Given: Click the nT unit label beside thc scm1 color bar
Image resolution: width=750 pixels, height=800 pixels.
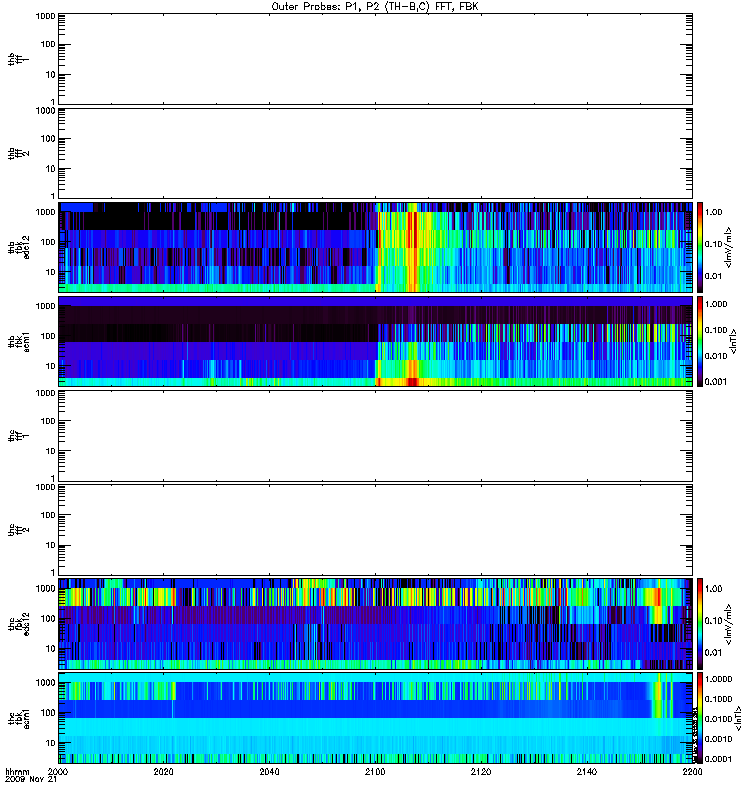Looking at the screenshot, I should tap(738, 718).
